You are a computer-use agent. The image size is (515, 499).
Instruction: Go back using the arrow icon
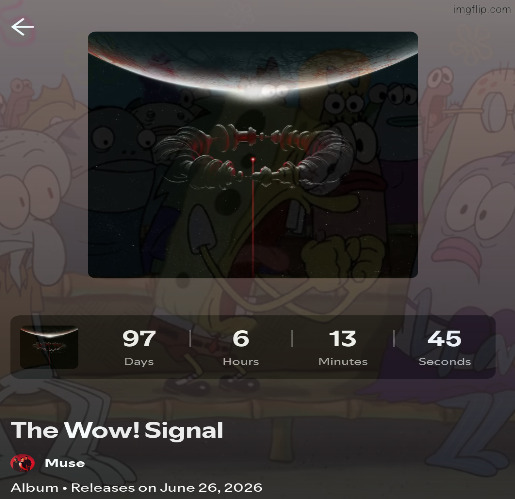pyautogui.click(x=23, y=27)
